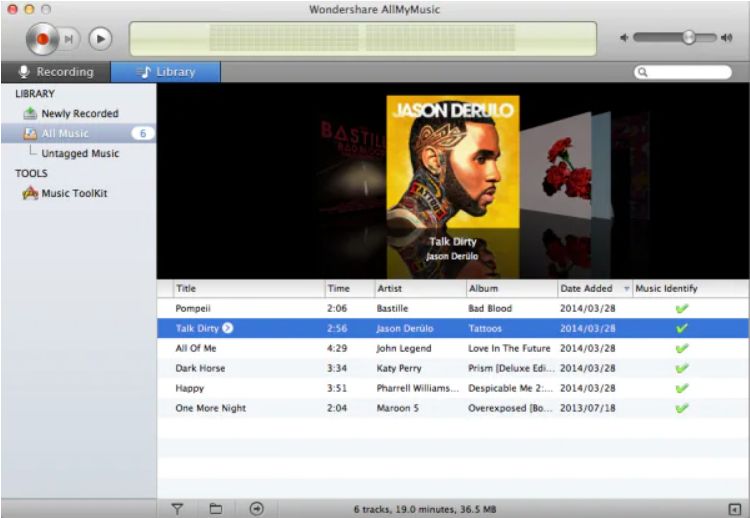This screenshot has width=750, height=518.
Task: Click the red record button
Action: (42, 39)
